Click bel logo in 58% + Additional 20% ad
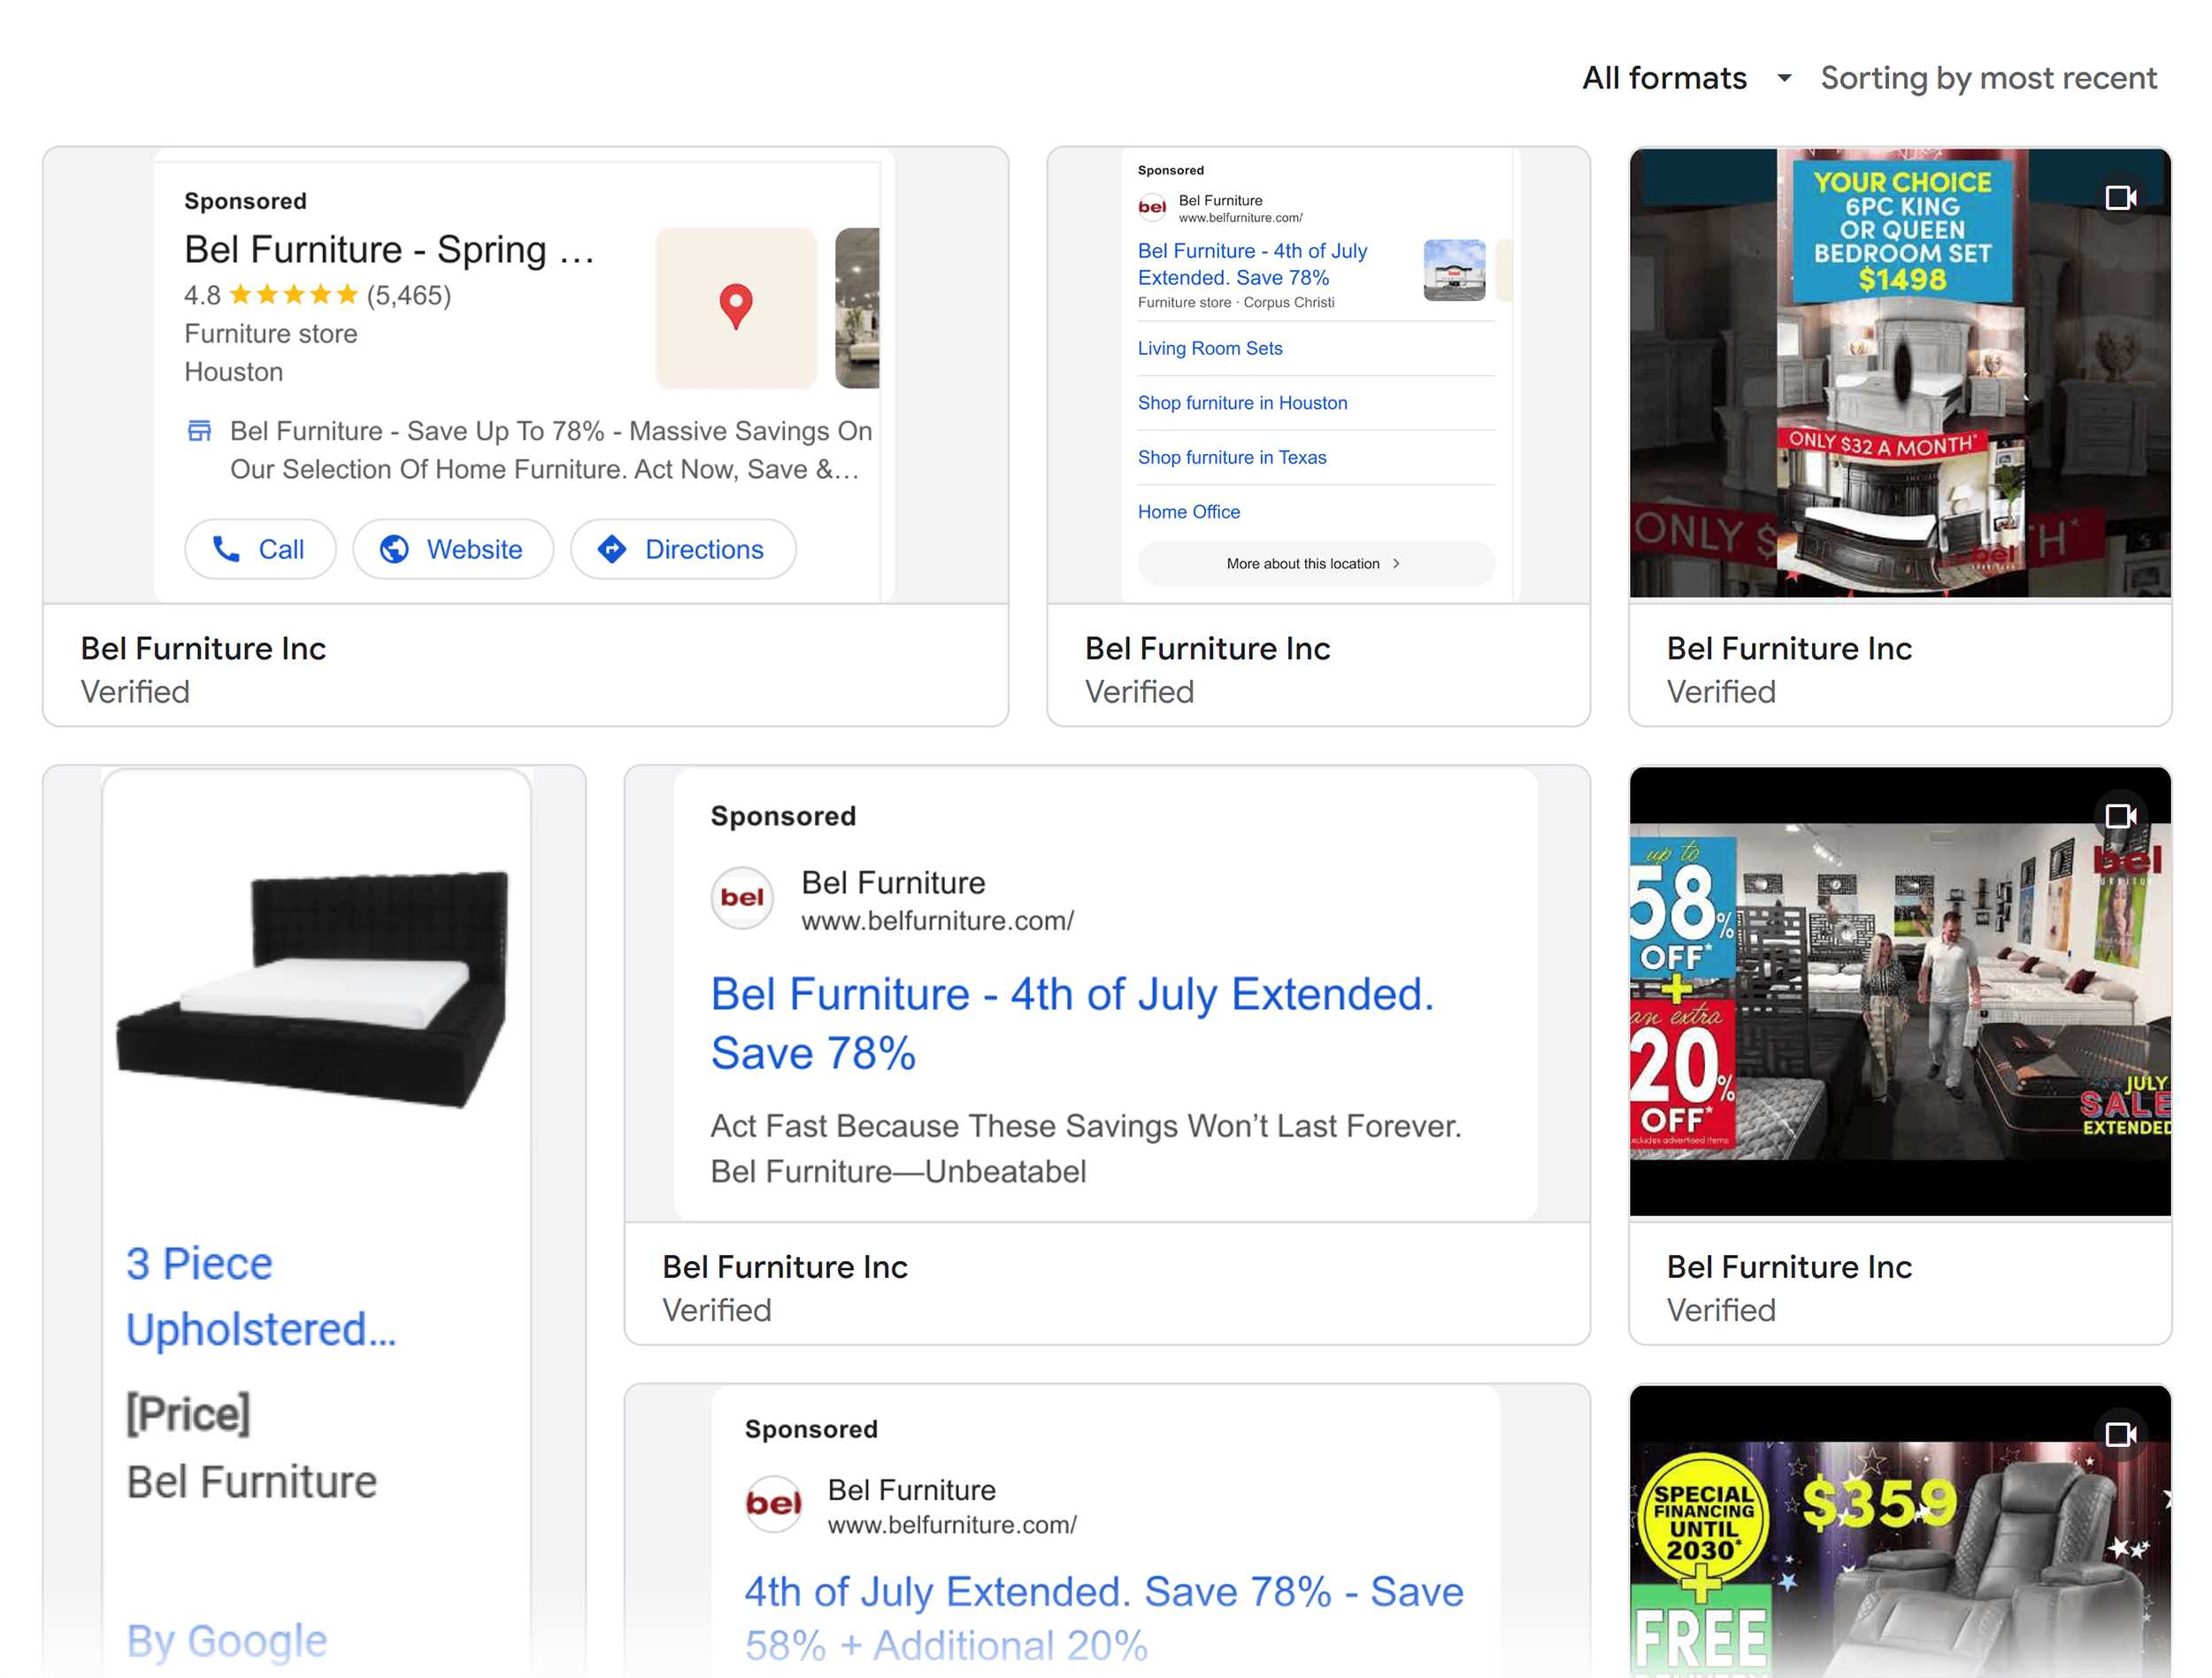Image resolution: width=2212 pixels, height=1678 pixels. [774, 1503]
